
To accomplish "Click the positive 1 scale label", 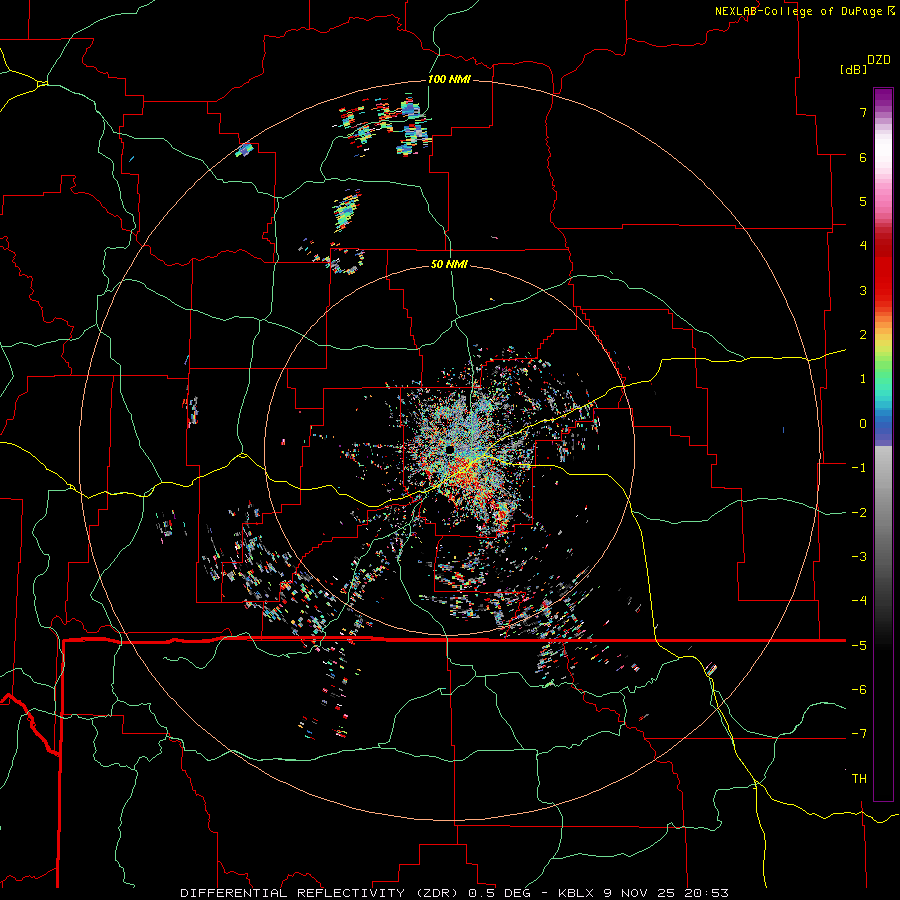I will (x=863, y=379).
